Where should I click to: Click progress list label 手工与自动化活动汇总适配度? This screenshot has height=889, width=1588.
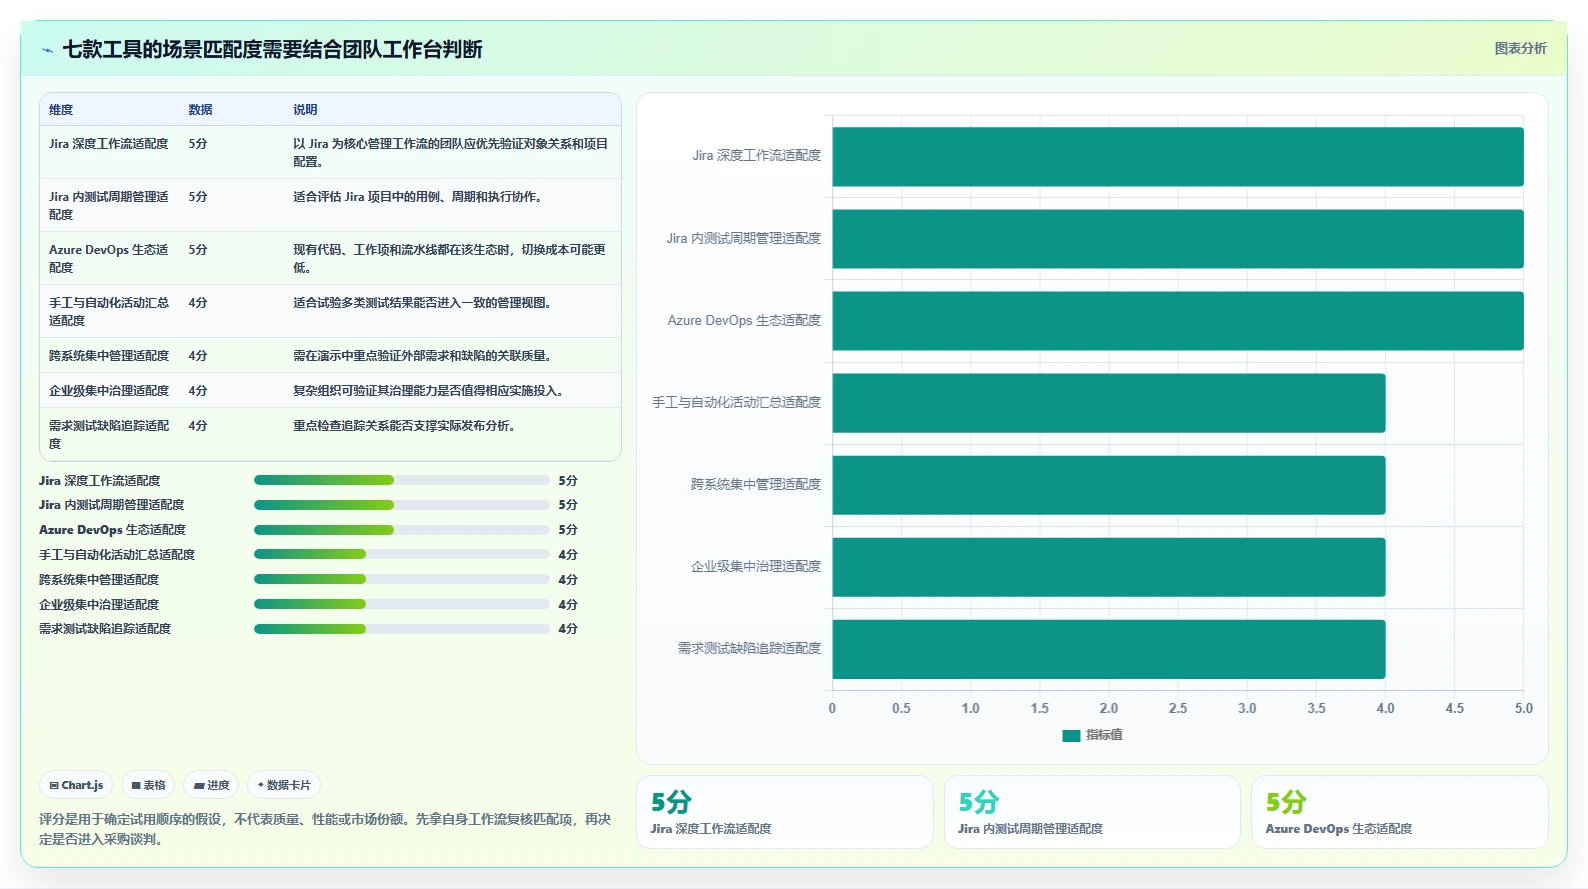coord(117,555)
